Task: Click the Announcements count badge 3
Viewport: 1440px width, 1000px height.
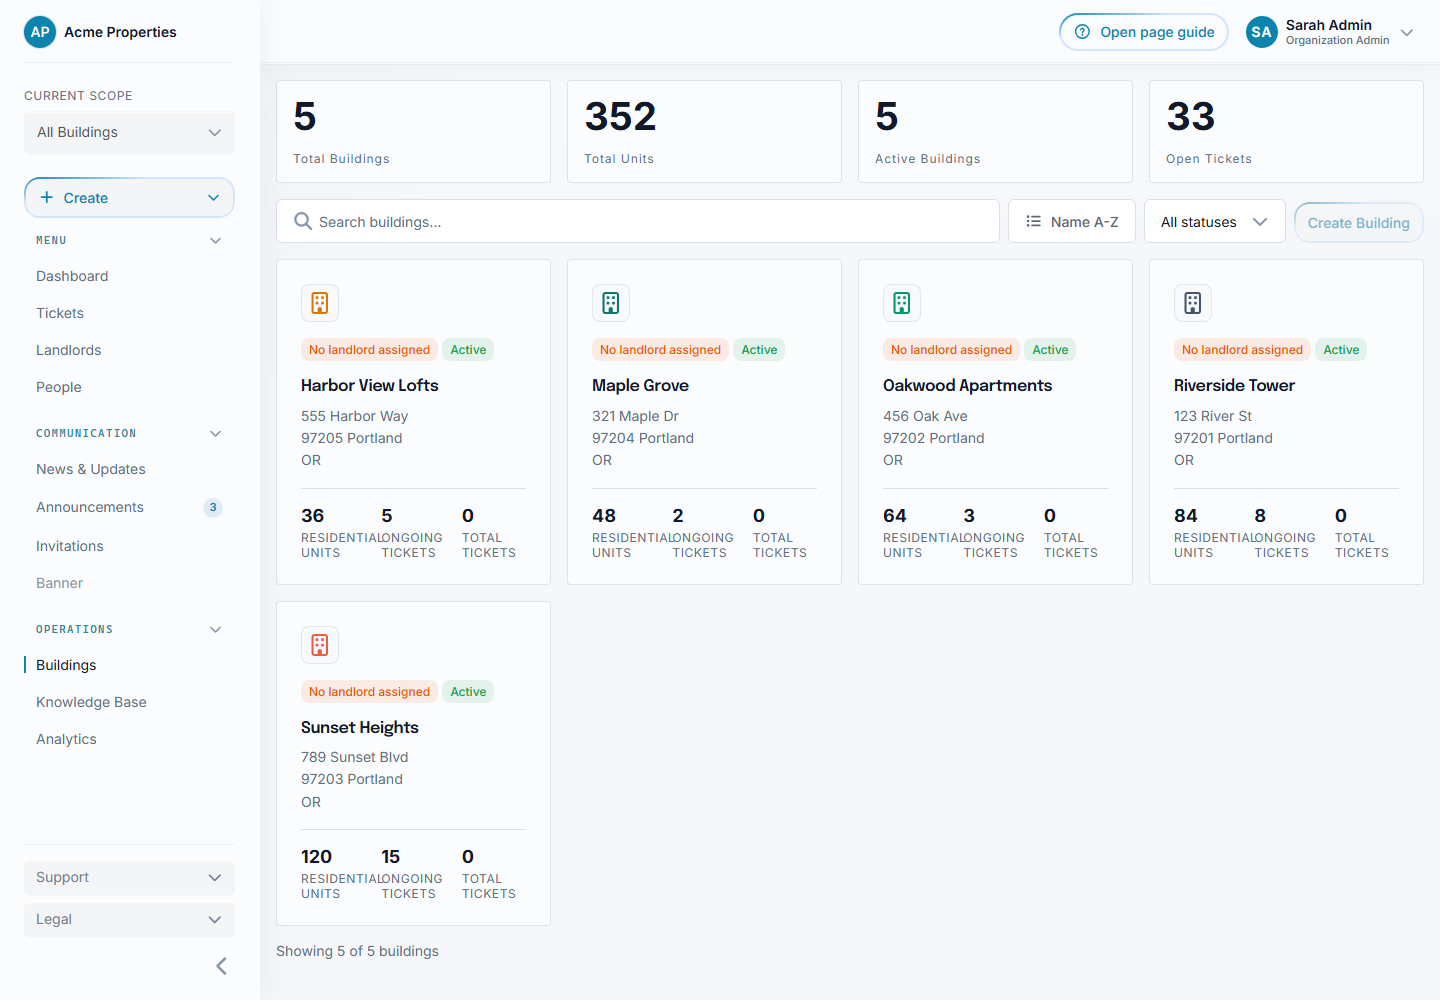Action: pos(213,508)
